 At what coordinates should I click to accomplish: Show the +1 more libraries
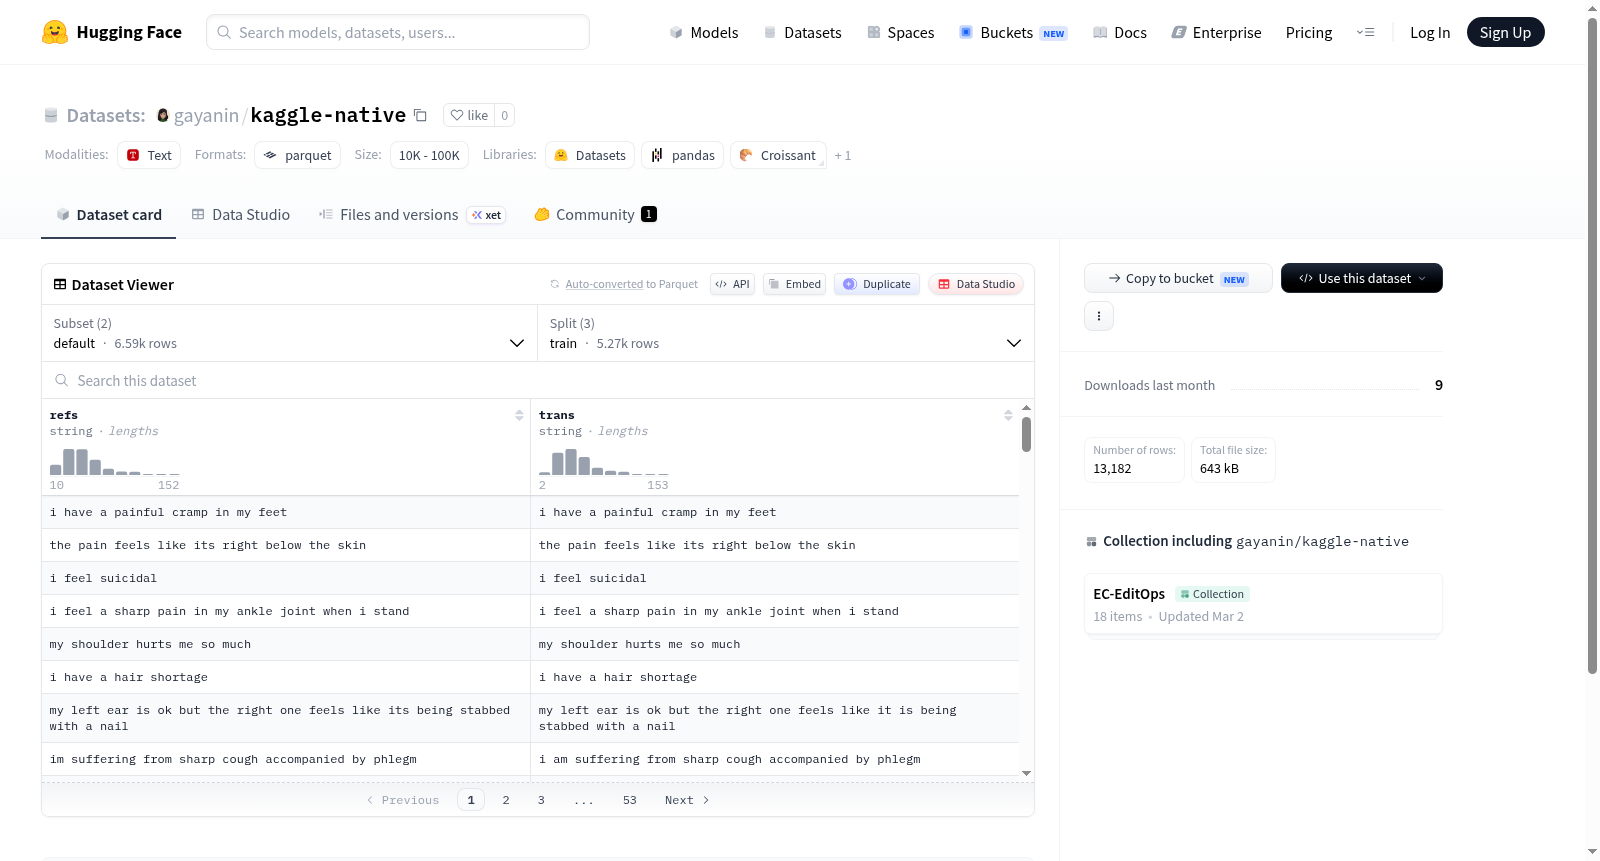[843, 155]
